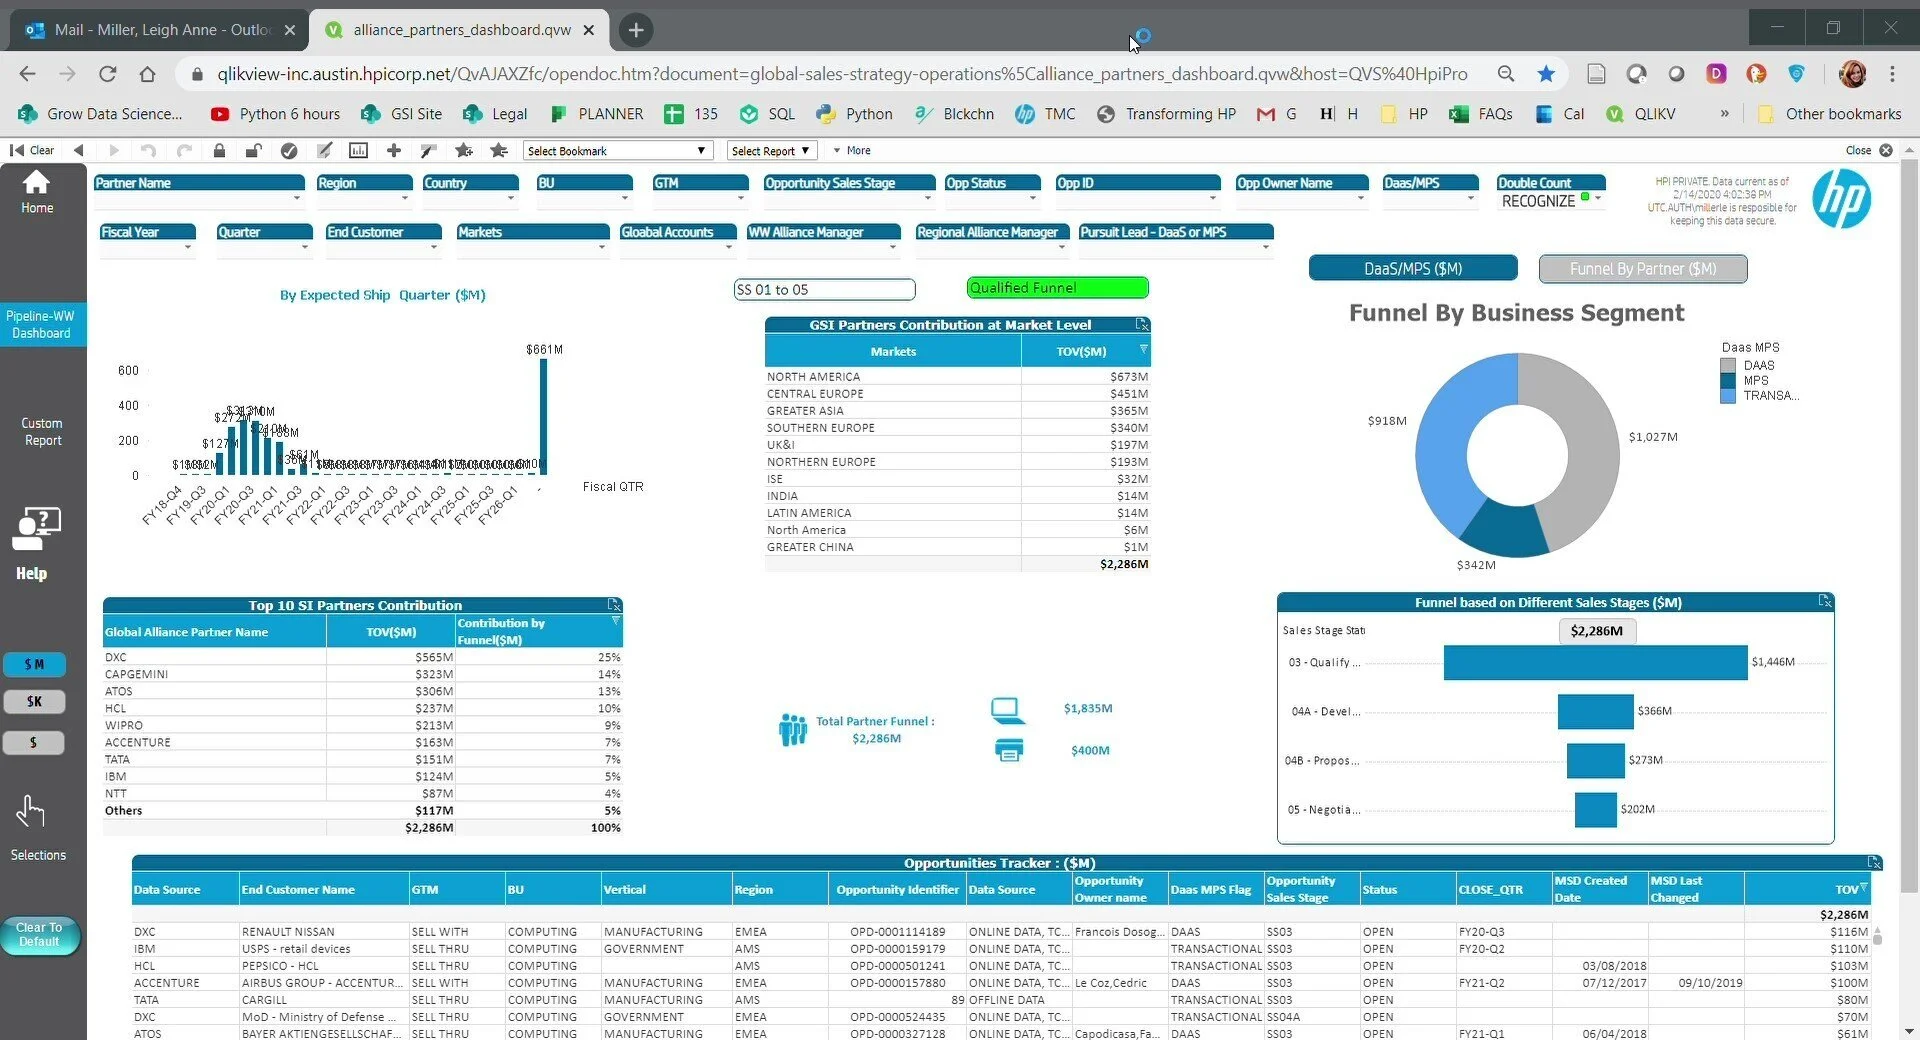This screenshot has width=1920, height=1040.
Task: Click the SS 01 to 05 field
Action: coord(824,289)
